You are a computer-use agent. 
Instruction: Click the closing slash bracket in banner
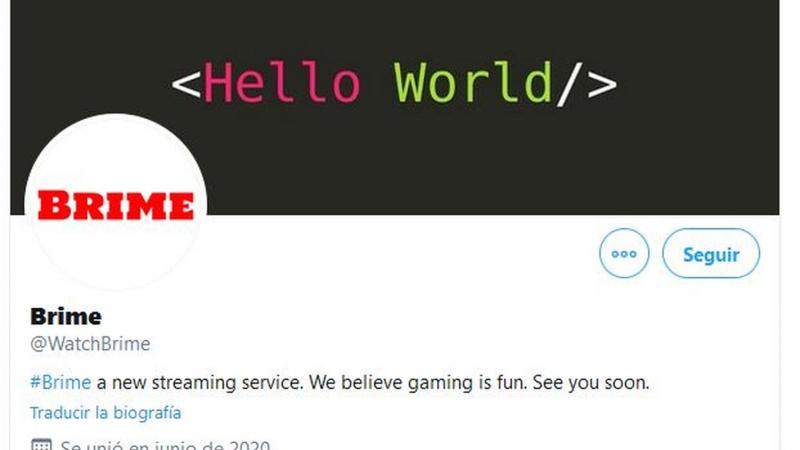click(x=587, y=84)
